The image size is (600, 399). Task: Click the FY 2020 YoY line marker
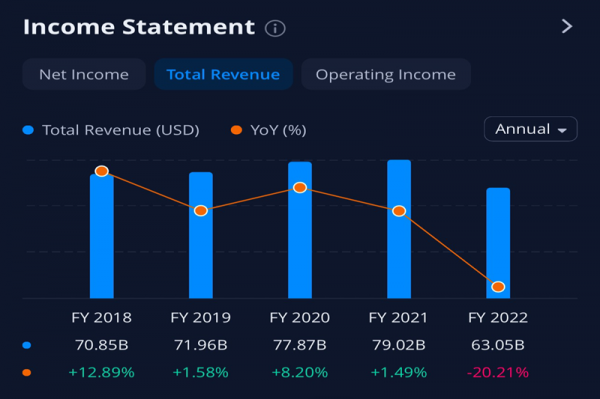pyautogui.click(x=300, y=187)
